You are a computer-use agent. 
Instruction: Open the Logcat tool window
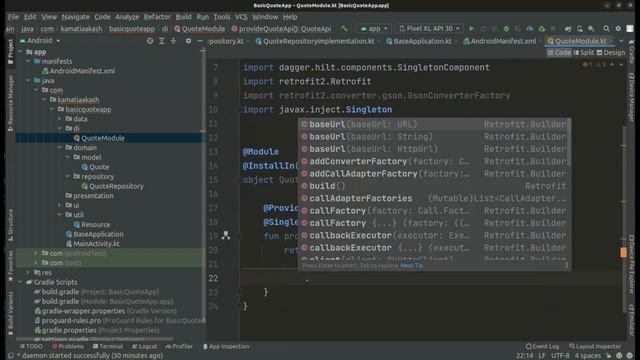point(144,346)
